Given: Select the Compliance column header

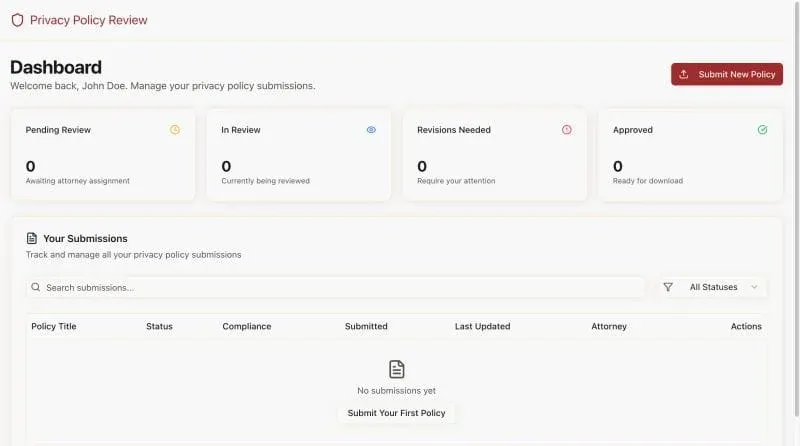Looking at the screenshot, I should click(246, 326).
